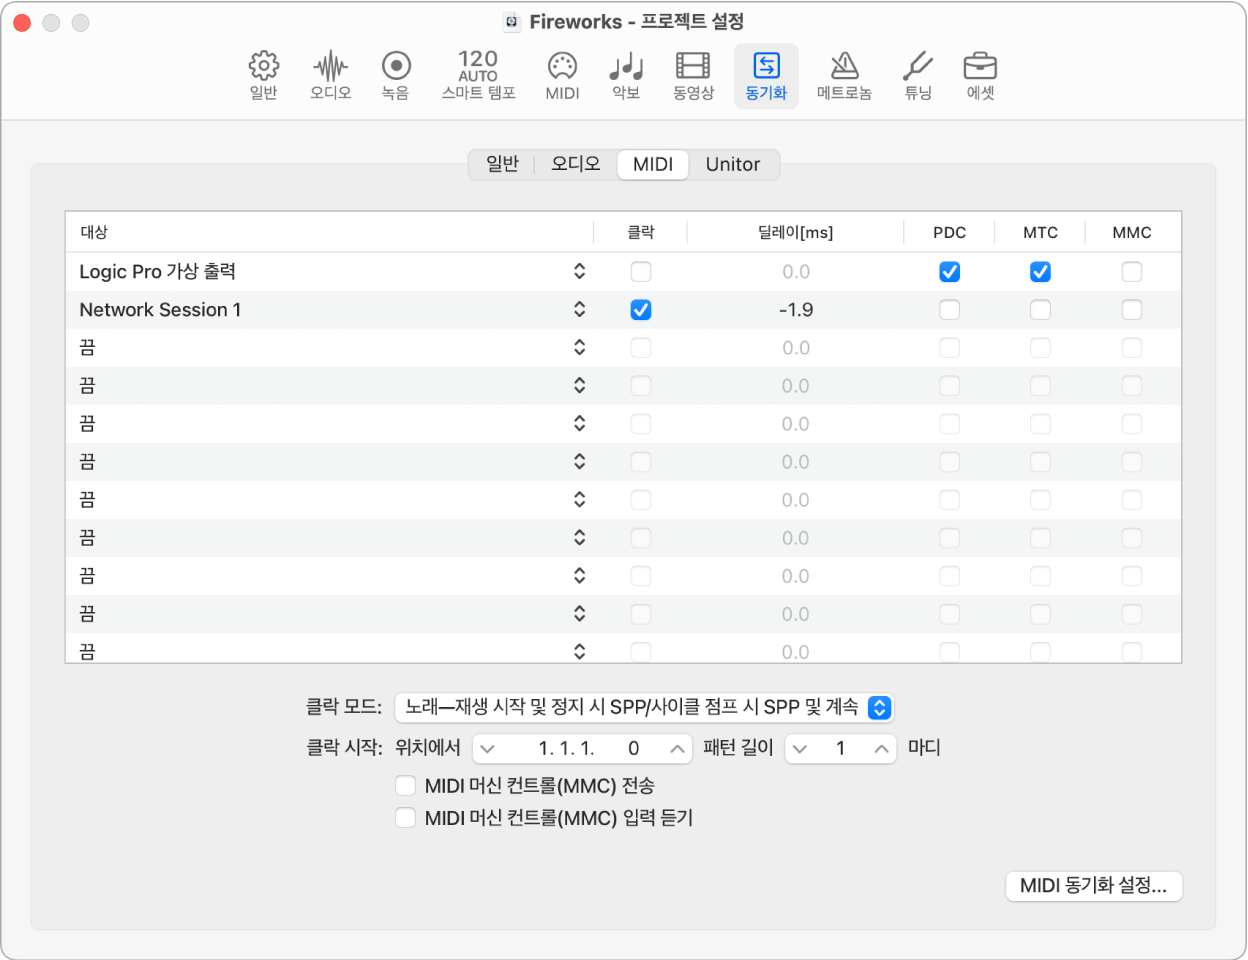Increase the 패턴 길이 value
The image size is (1248, 960).
tap(881, 749)
